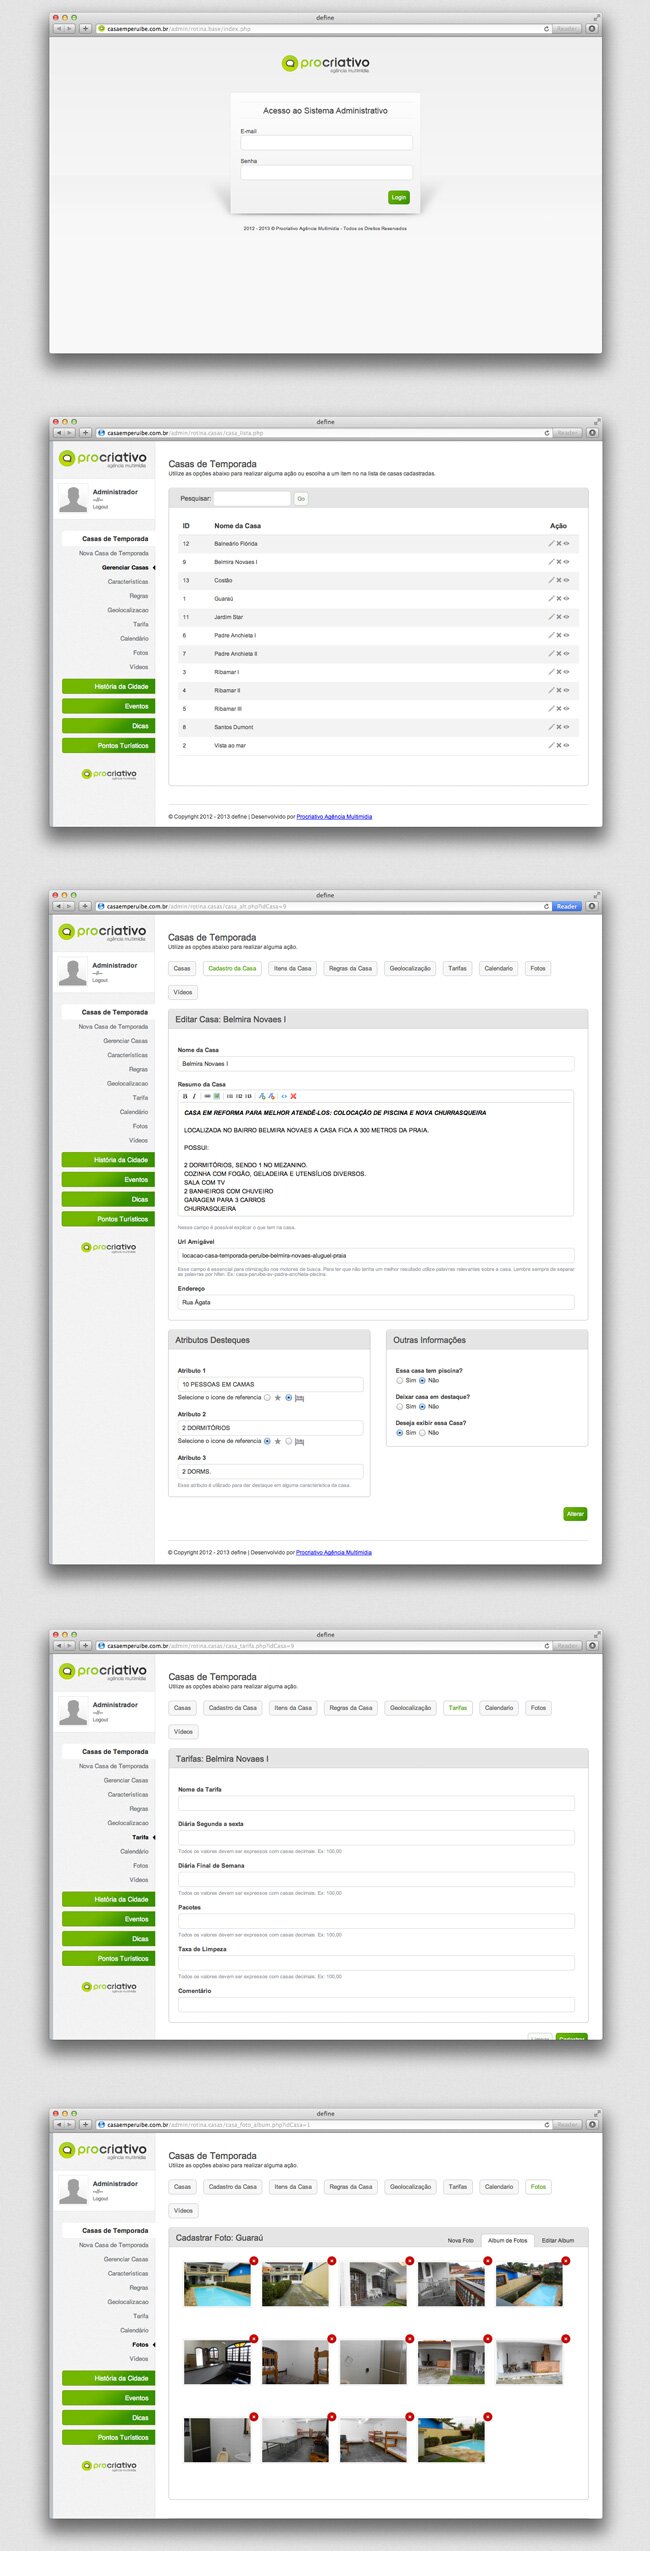The image size is (650, 2551).
Task: Edit Balneário Flórida with its pencil icon
Action: click(x=550, y=544)
